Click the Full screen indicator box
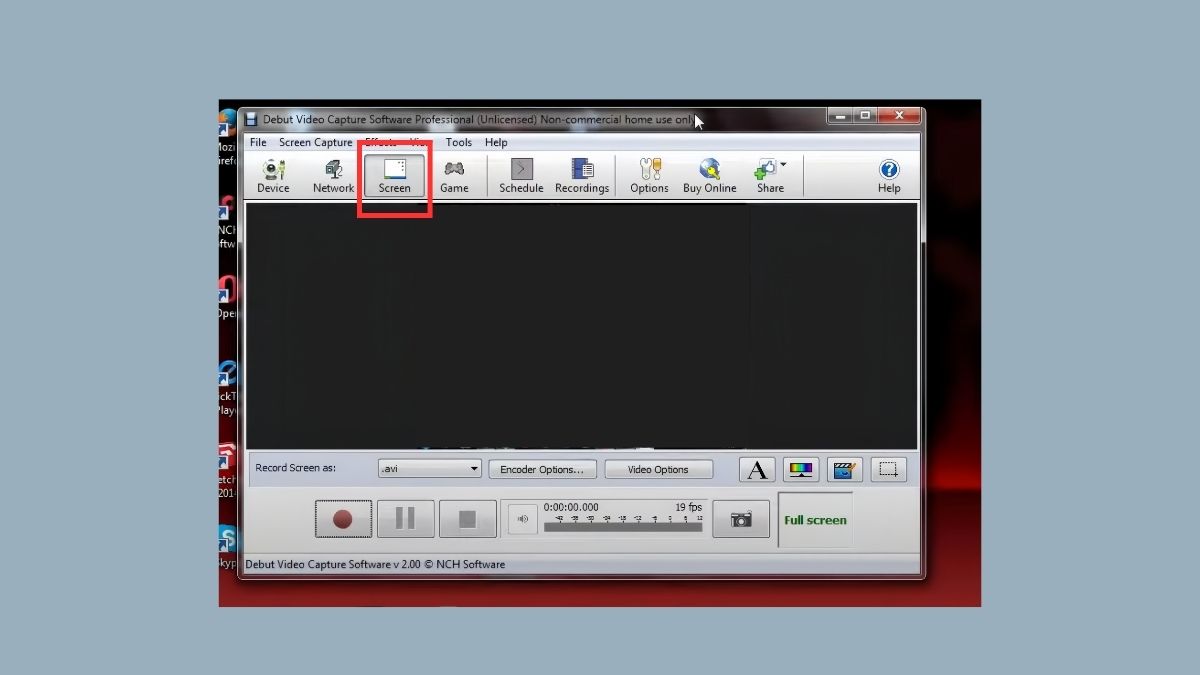 [x=815, y=520]
